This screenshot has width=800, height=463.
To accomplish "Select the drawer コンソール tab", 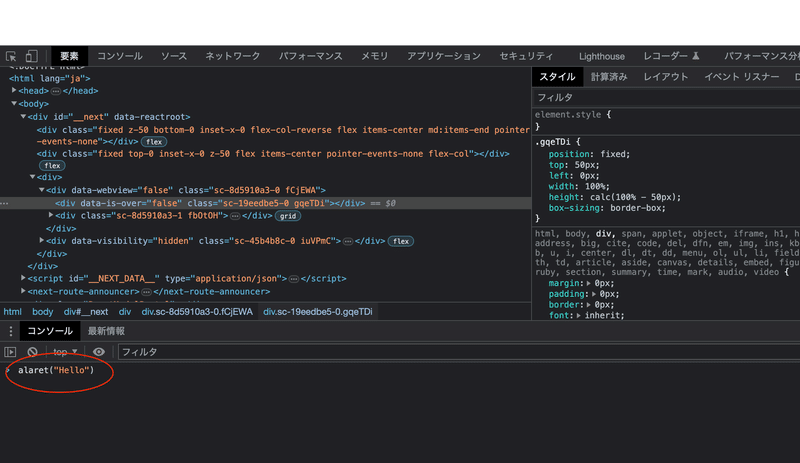I will click(50, 331).
